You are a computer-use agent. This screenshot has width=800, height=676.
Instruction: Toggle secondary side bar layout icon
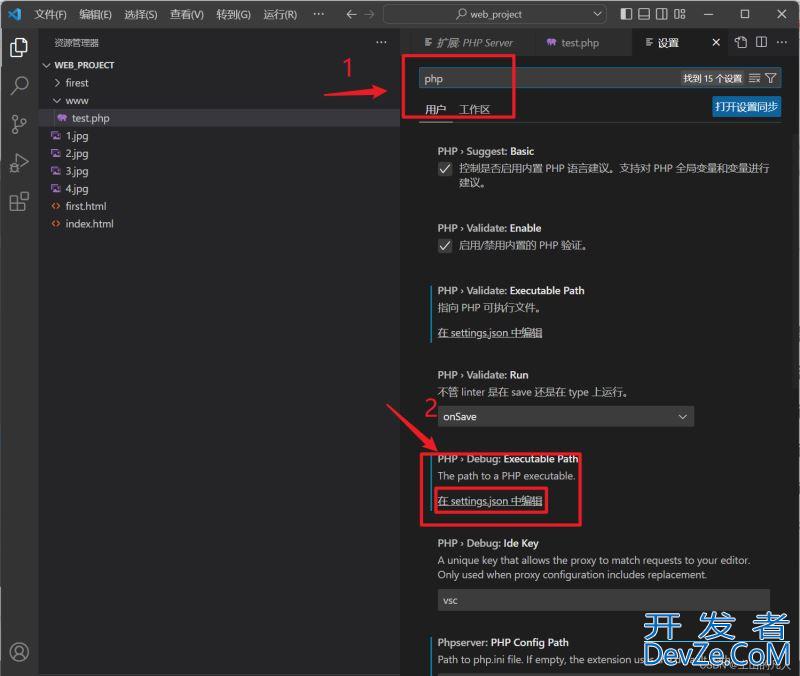662,14
